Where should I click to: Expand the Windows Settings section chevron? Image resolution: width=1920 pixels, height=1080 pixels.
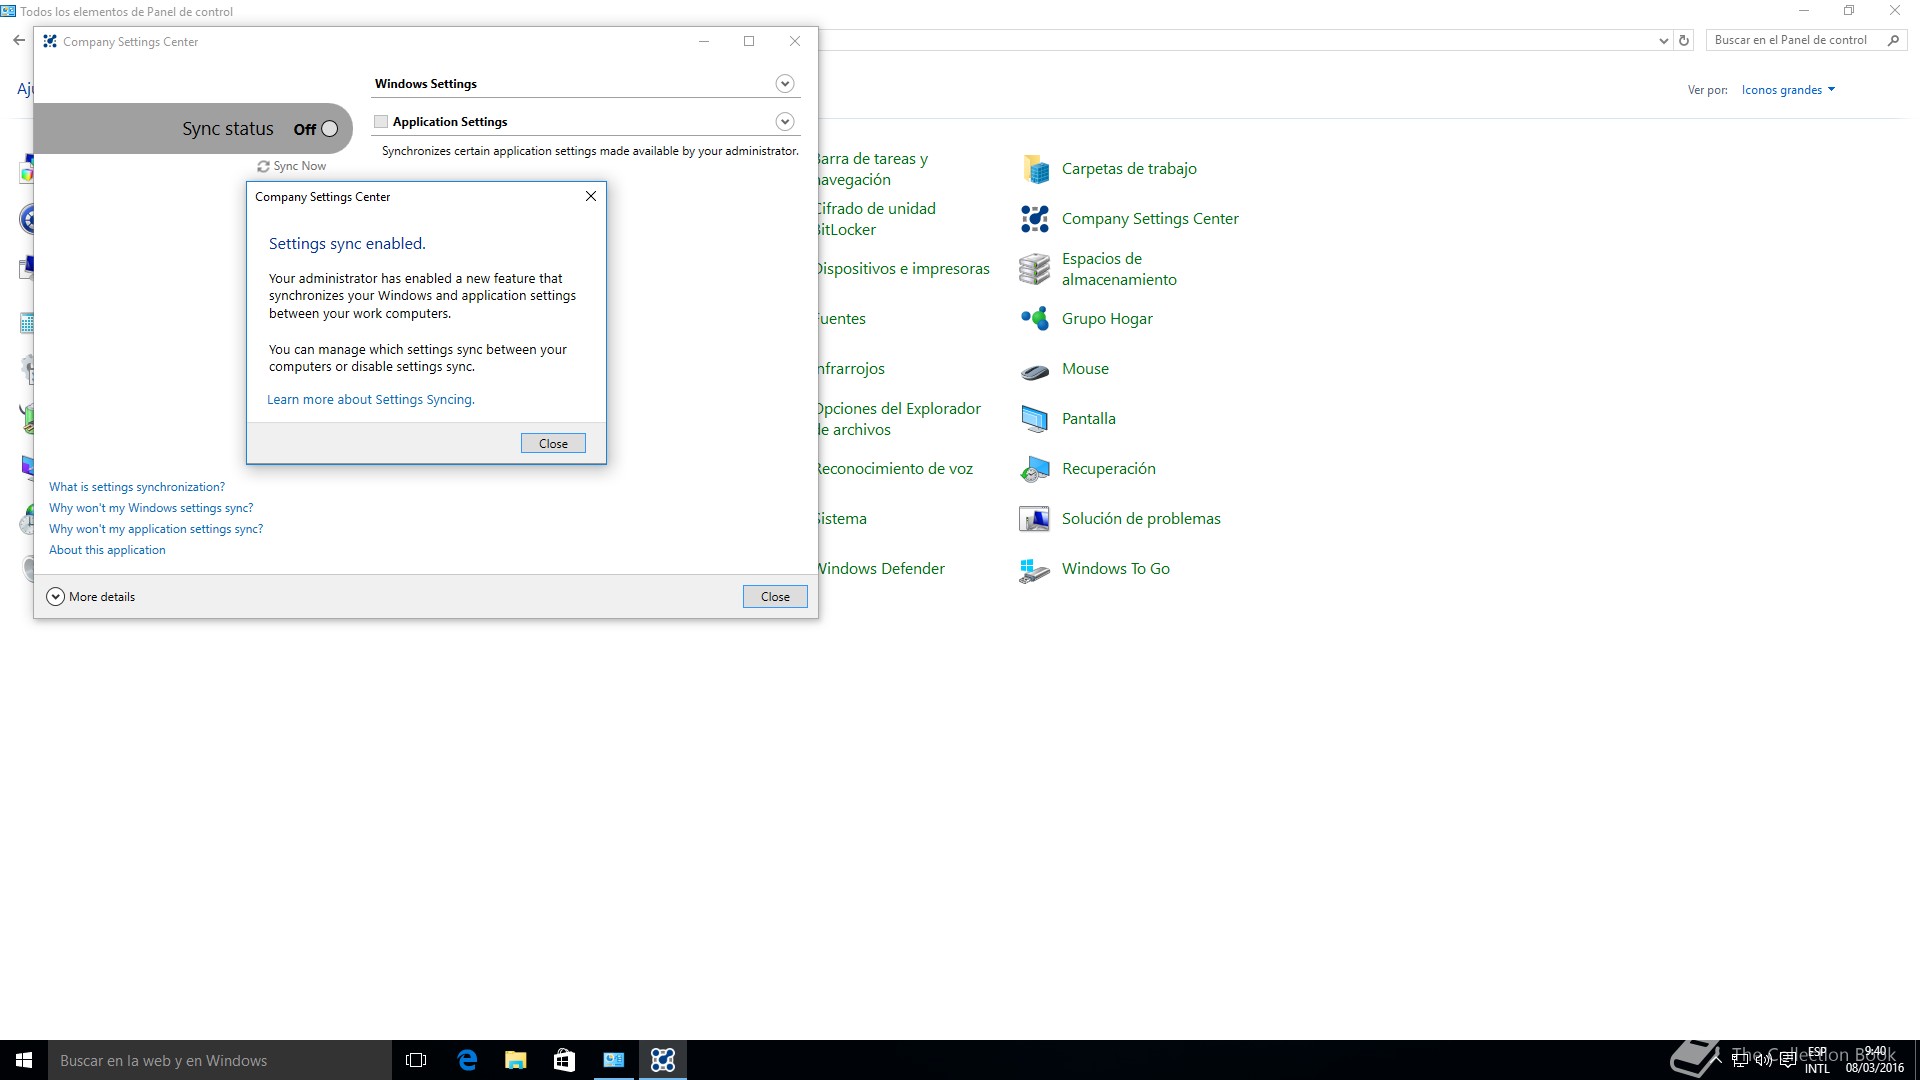pyautogui.click(x=785, y=84)
